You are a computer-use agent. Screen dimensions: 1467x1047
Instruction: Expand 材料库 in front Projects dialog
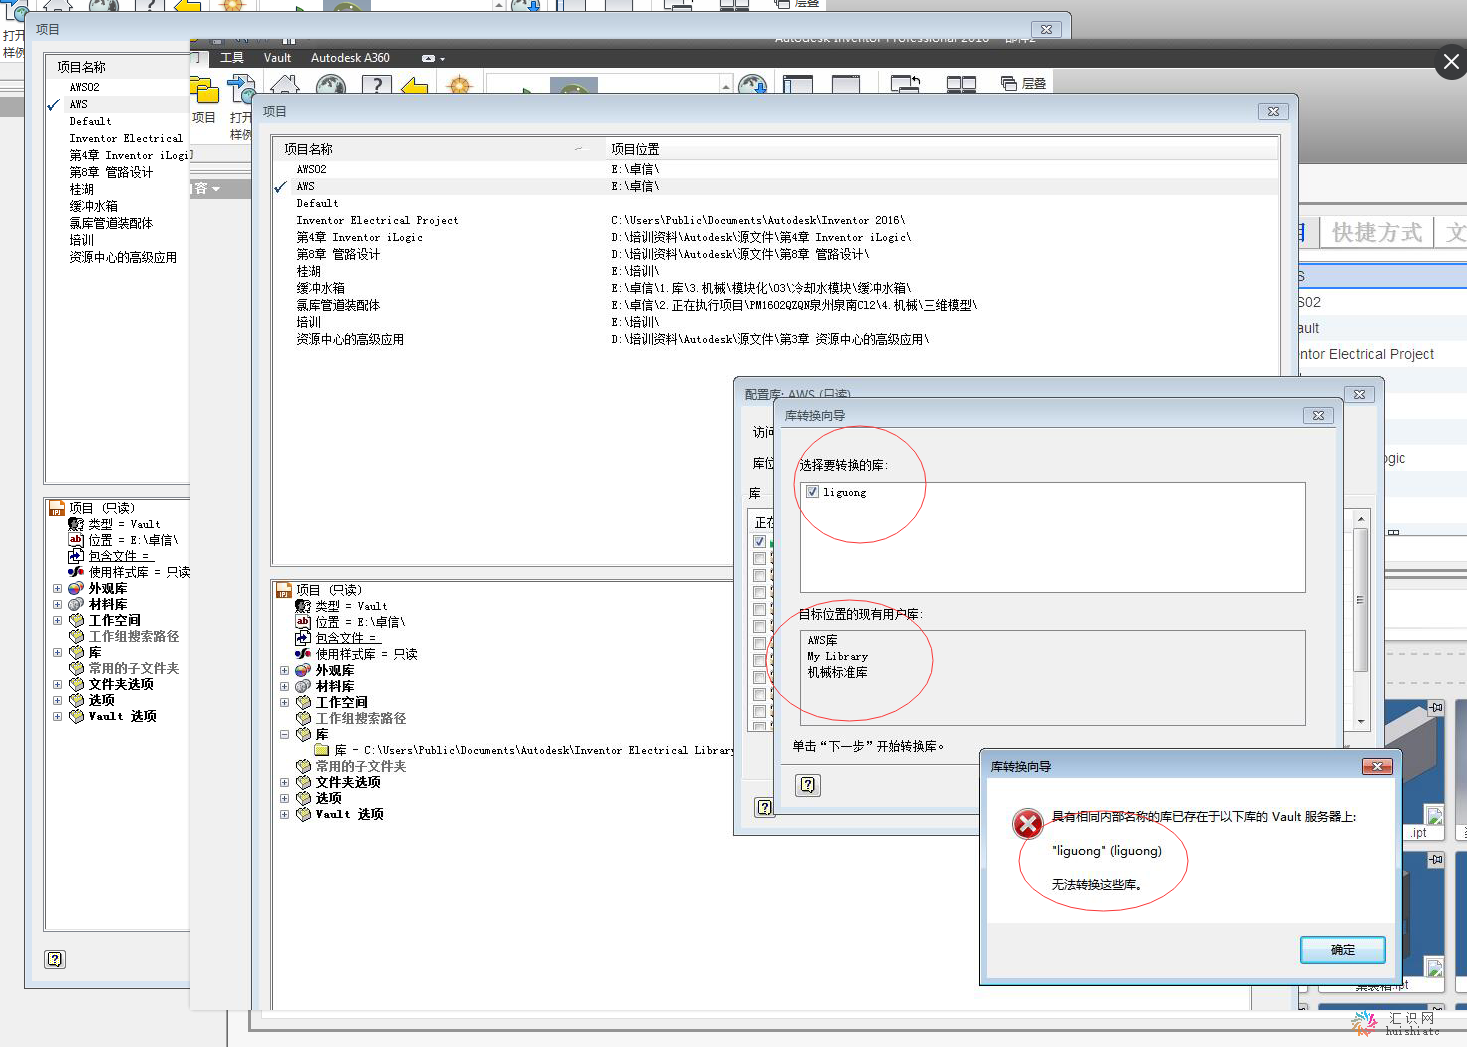[284, 687]
